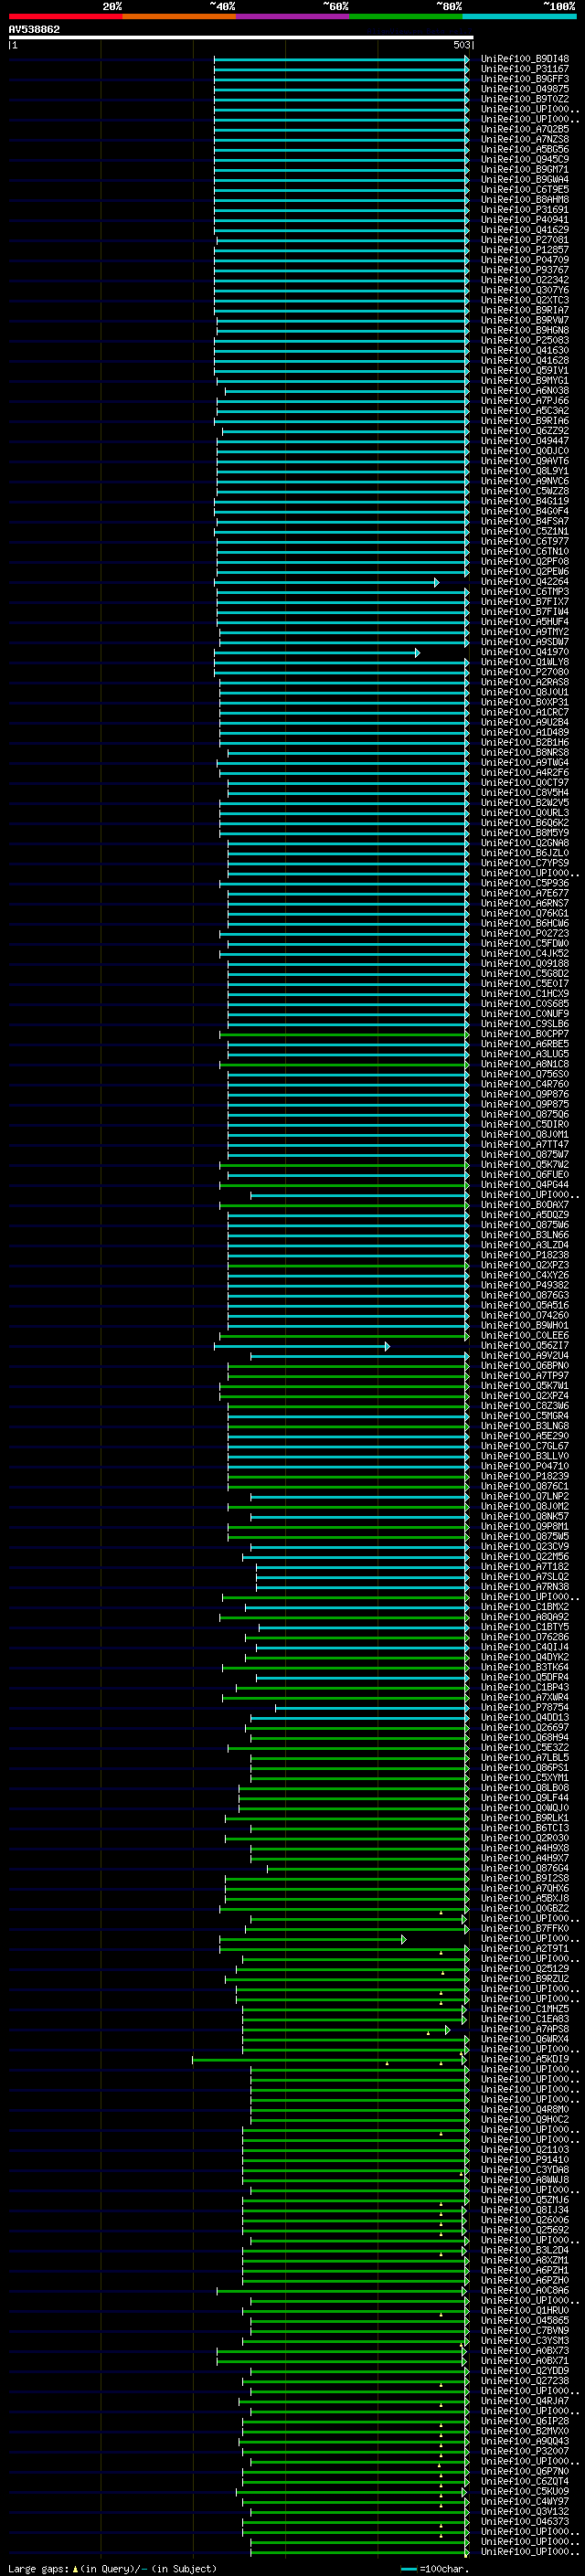
Task: Select hit label UniRef100_C0LEE6
Action: [x=525, y=1335]
